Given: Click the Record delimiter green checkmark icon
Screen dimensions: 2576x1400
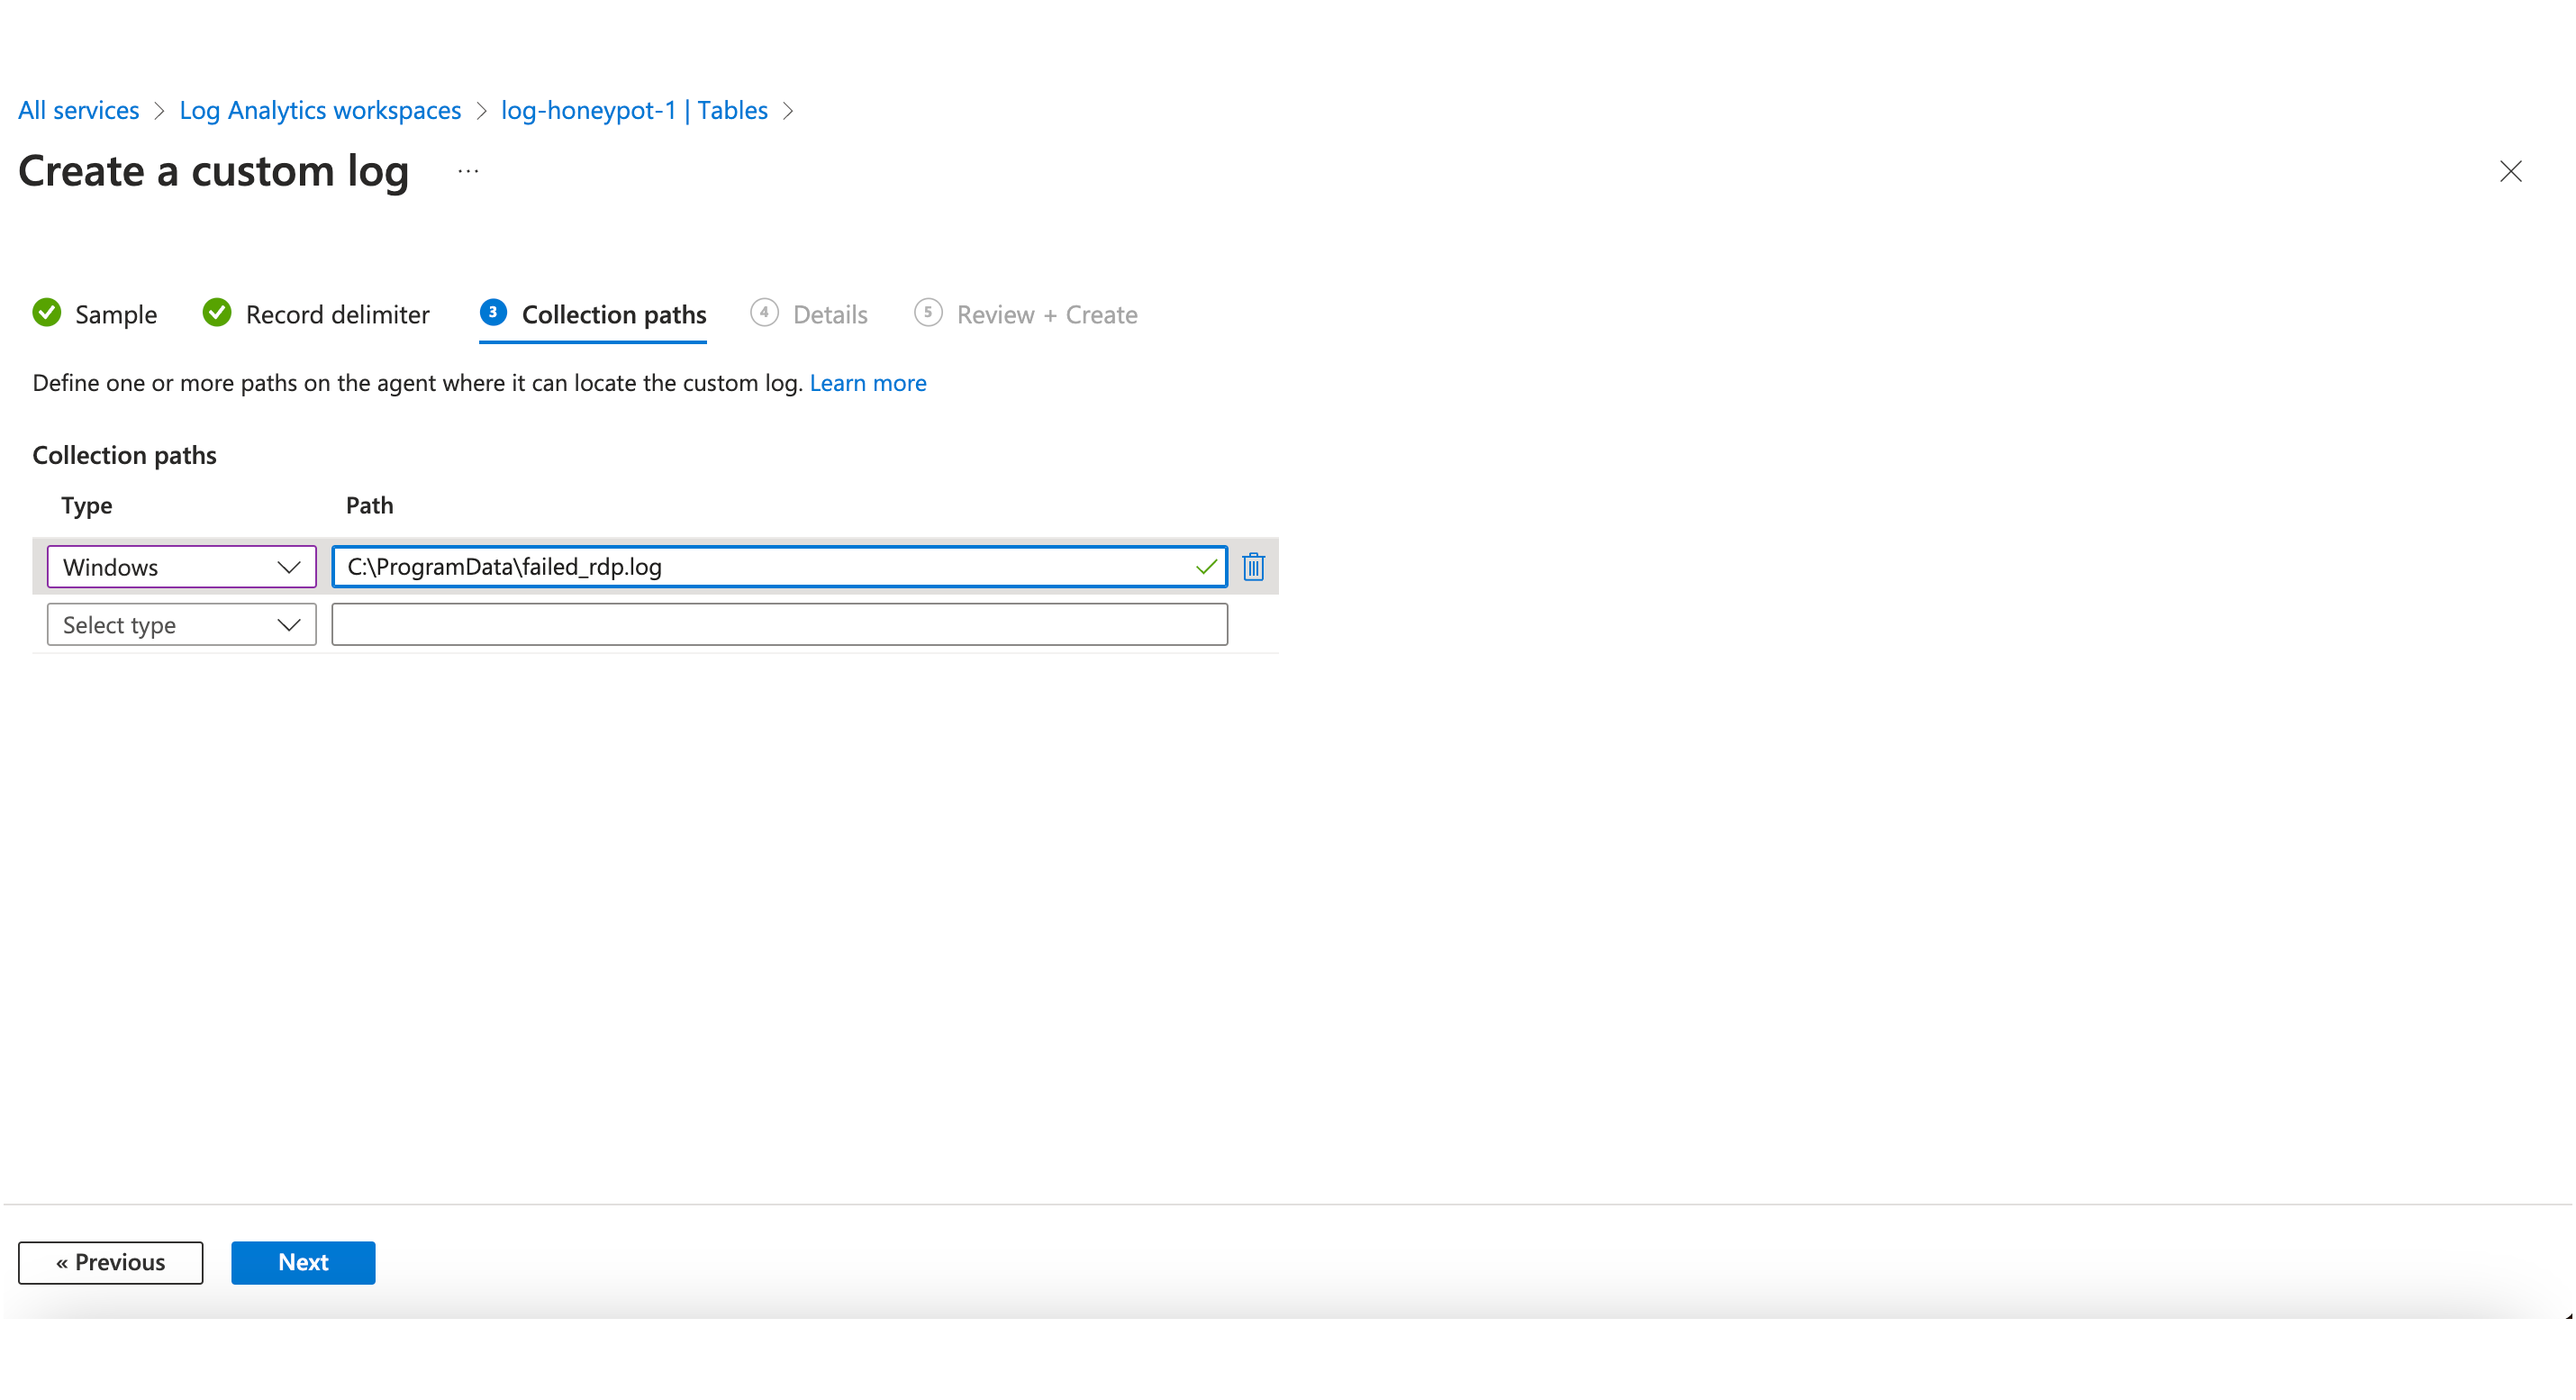Looking at the screenshot, I should click(217, 313).
